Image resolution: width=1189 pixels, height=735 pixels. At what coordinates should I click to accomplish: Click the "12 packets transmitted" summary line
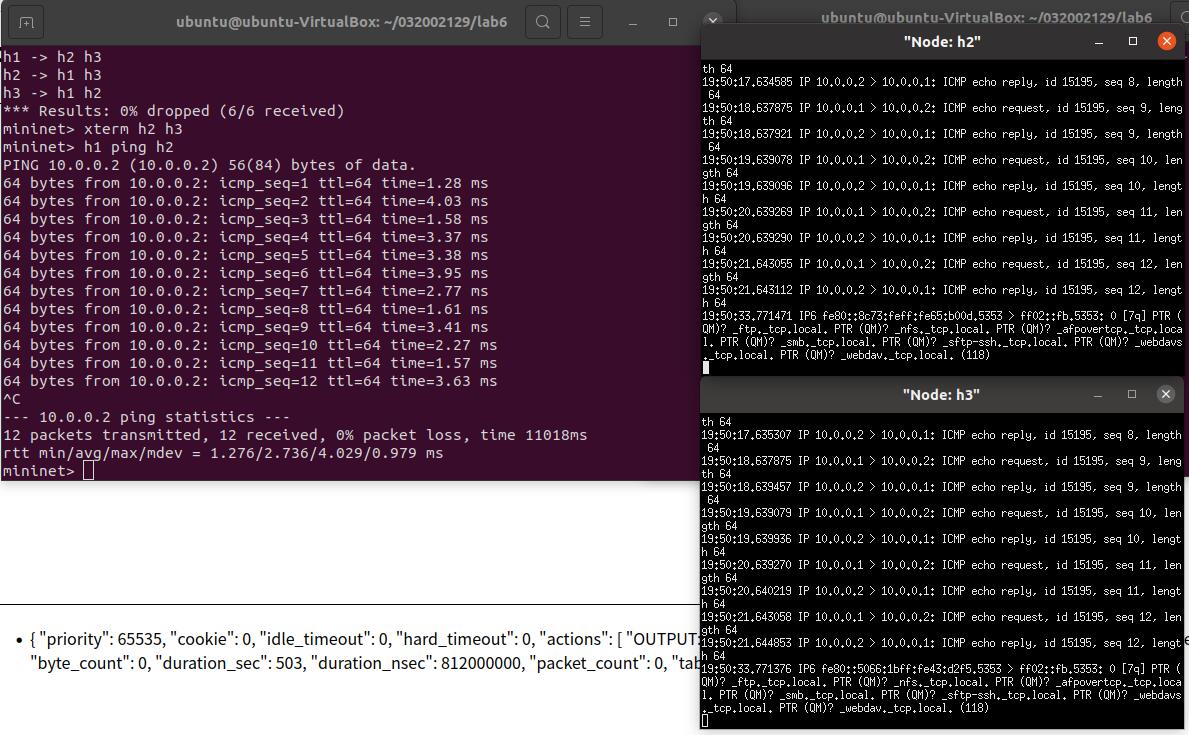click(295, 435)
